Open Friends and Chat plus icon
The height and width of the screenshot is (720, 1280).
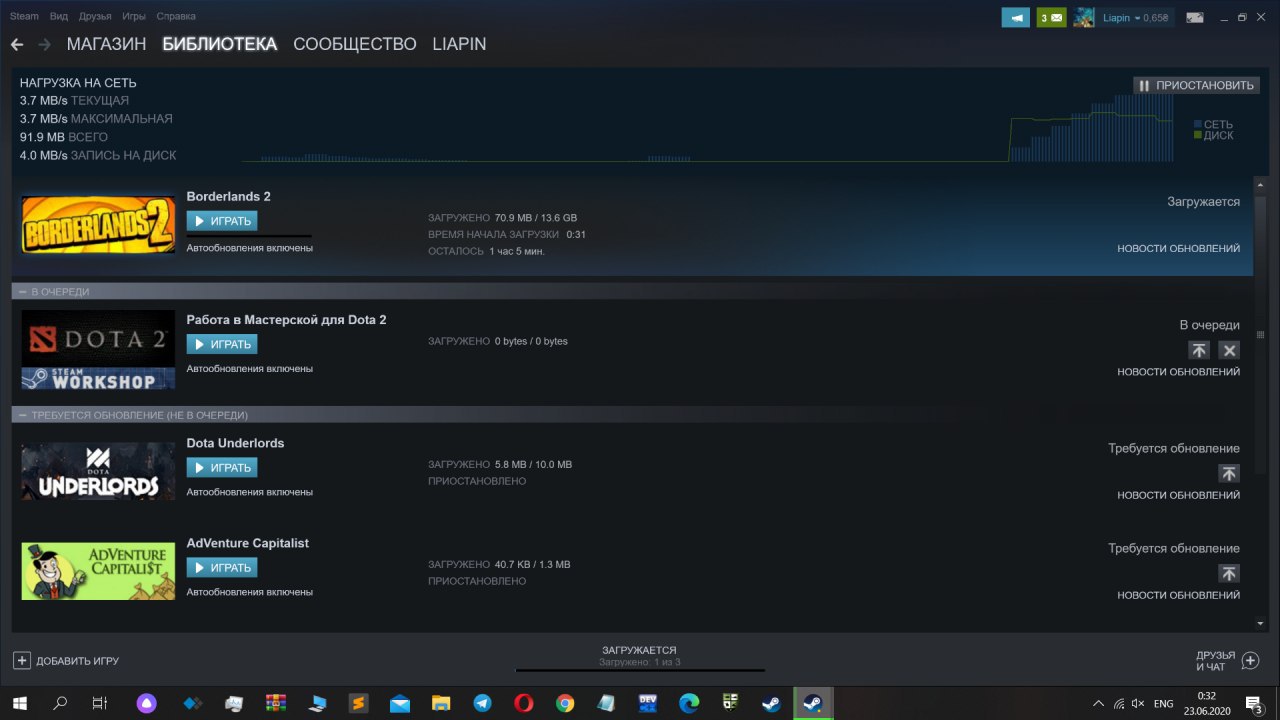click(1250, 660)
